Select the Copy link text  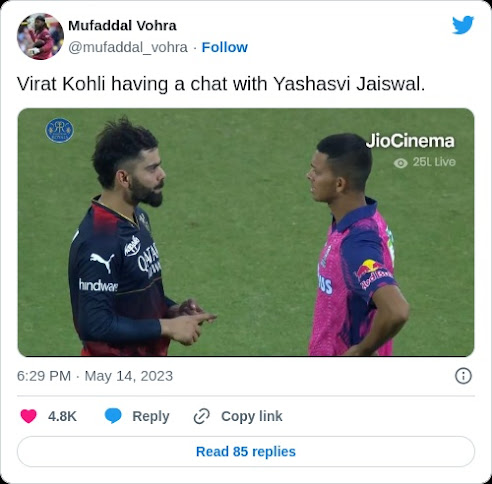pos(252,416)
